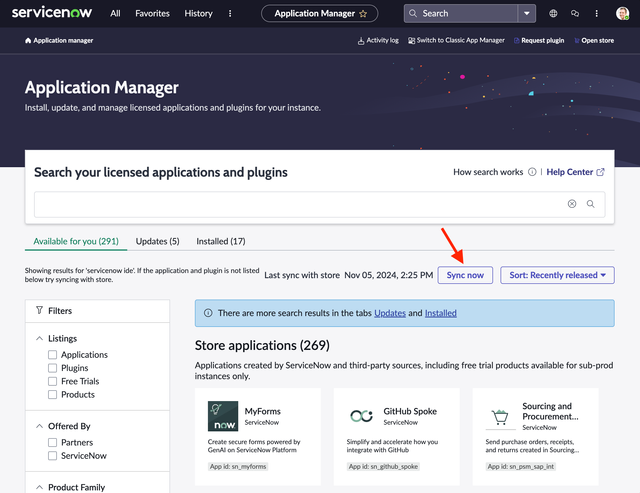Click the ServiceNow logo
The image size is (640, 493).
[x=52, y=13]
